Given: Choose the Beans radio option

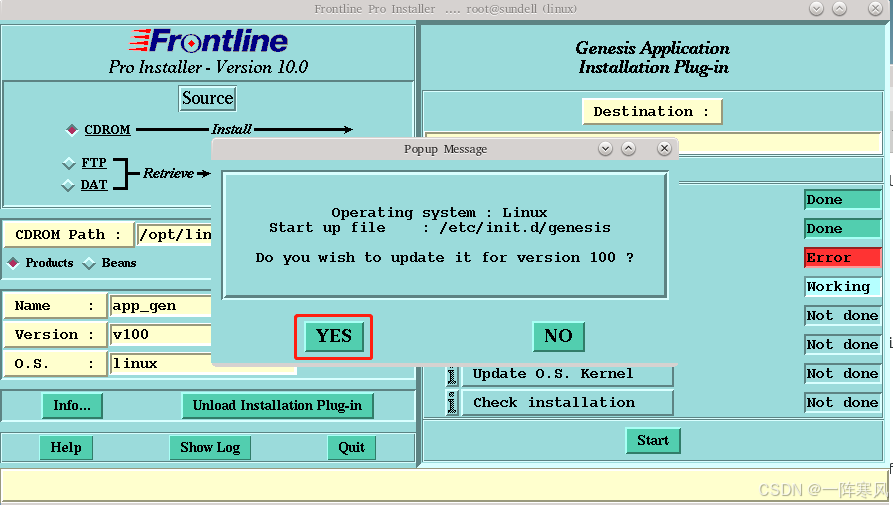Looking at the screenshot, I should pyautogui.click(x=89, y=263).
